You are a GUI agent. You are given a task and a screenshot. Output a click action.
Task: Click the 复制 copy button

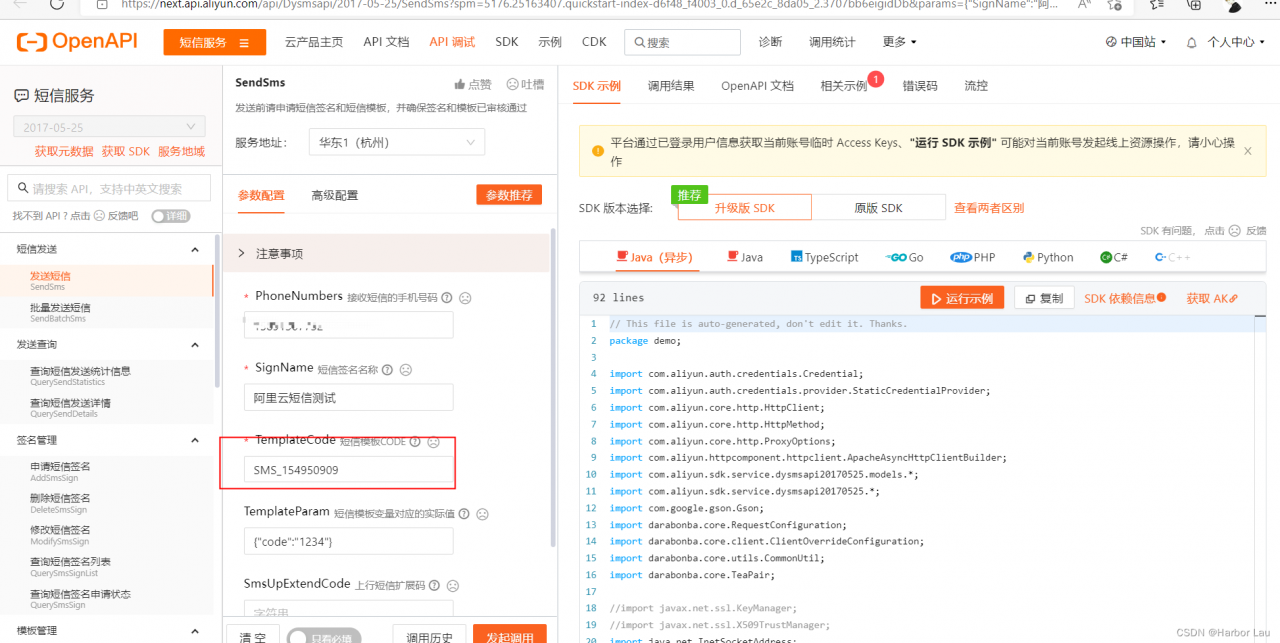(1044, 298)
